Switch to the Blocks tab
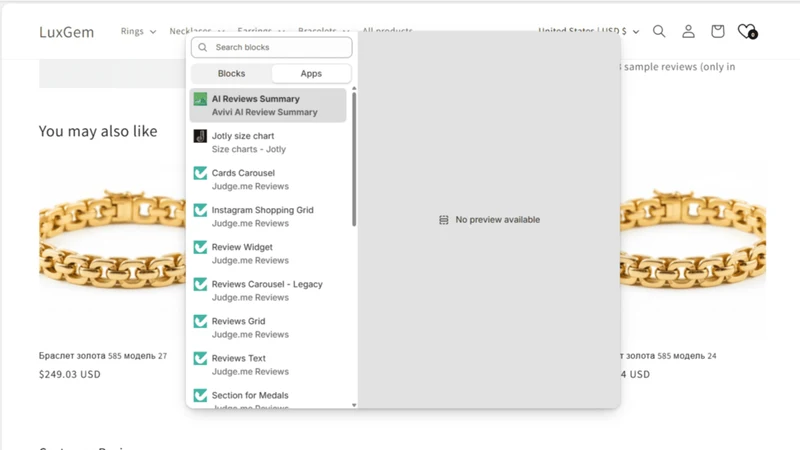The image size is (800, 450). click(x=231, y=73)
